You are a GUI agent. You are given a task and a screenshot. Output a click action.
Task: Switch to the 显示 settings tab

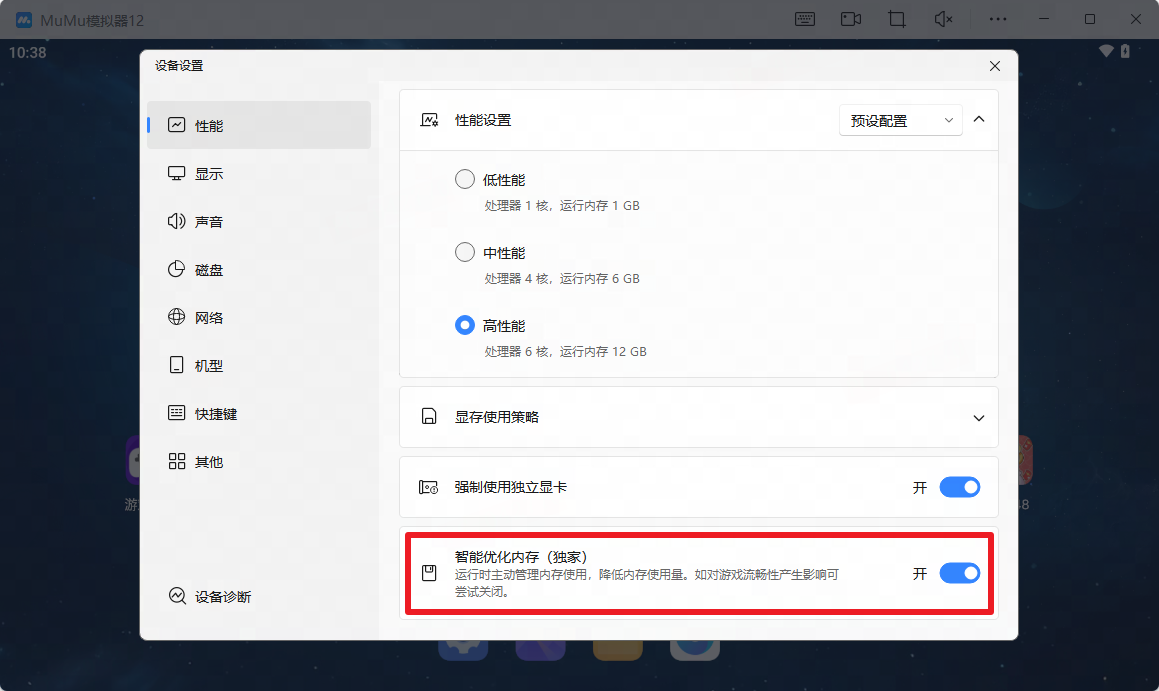(x=209, y=174)
